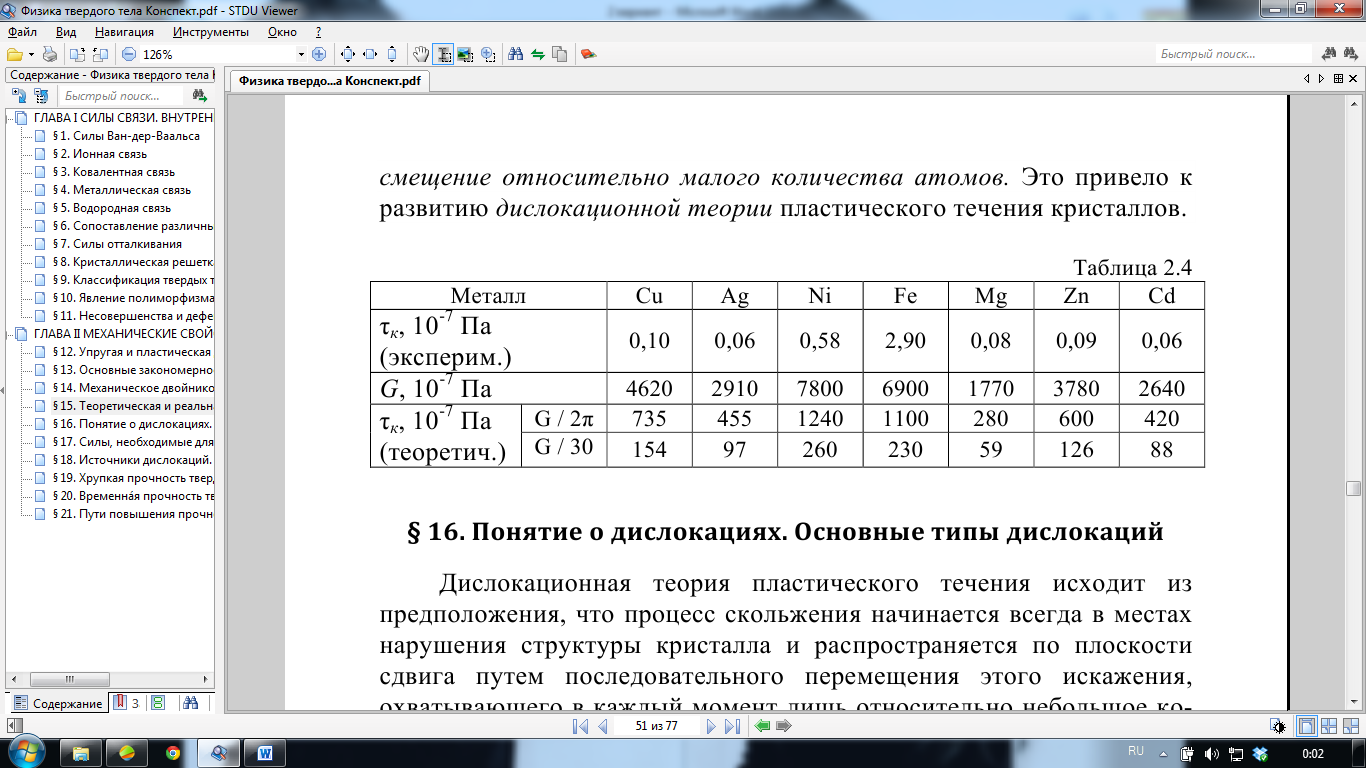Focus the contents panel quick search field
The image size is (1366, 768).
coord(122,96)
